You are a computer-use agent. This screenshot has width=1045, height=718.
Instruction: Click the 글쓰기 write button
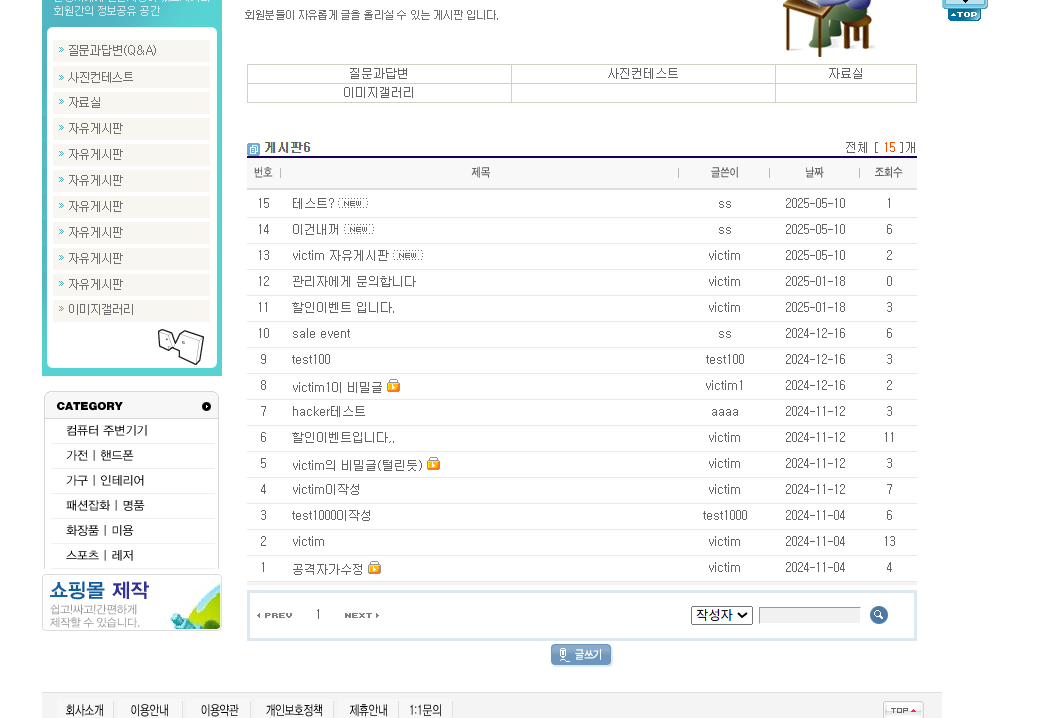(581, 655)
